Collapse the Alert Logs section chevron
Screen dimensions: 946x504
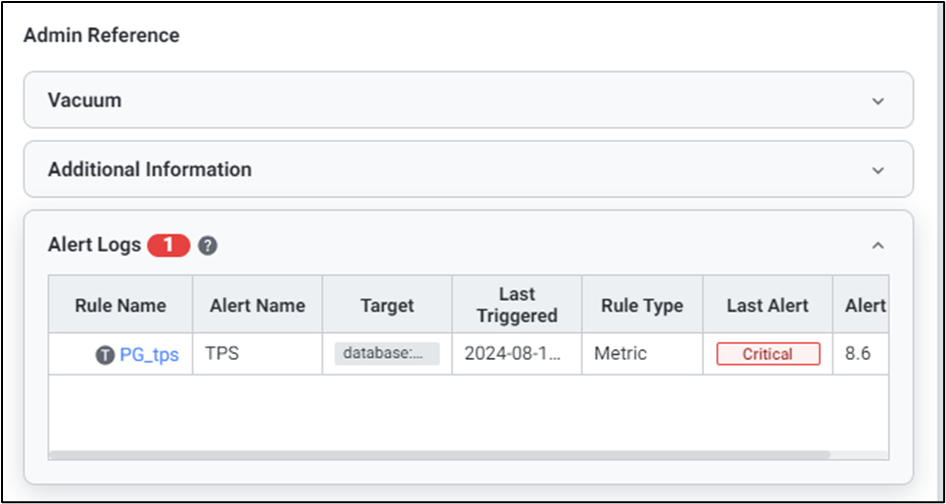(878, 245)
